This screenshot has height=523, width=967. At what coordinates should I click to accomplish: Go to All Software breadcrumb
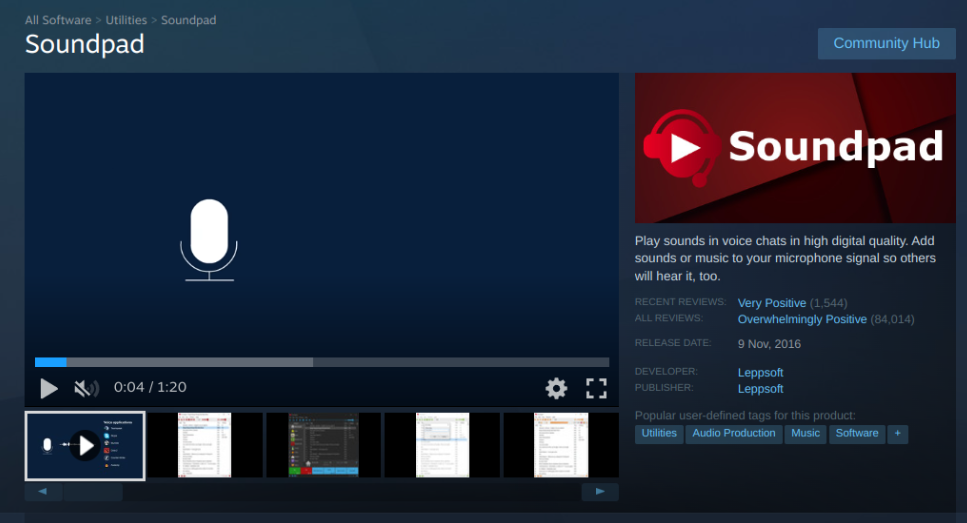58,20
